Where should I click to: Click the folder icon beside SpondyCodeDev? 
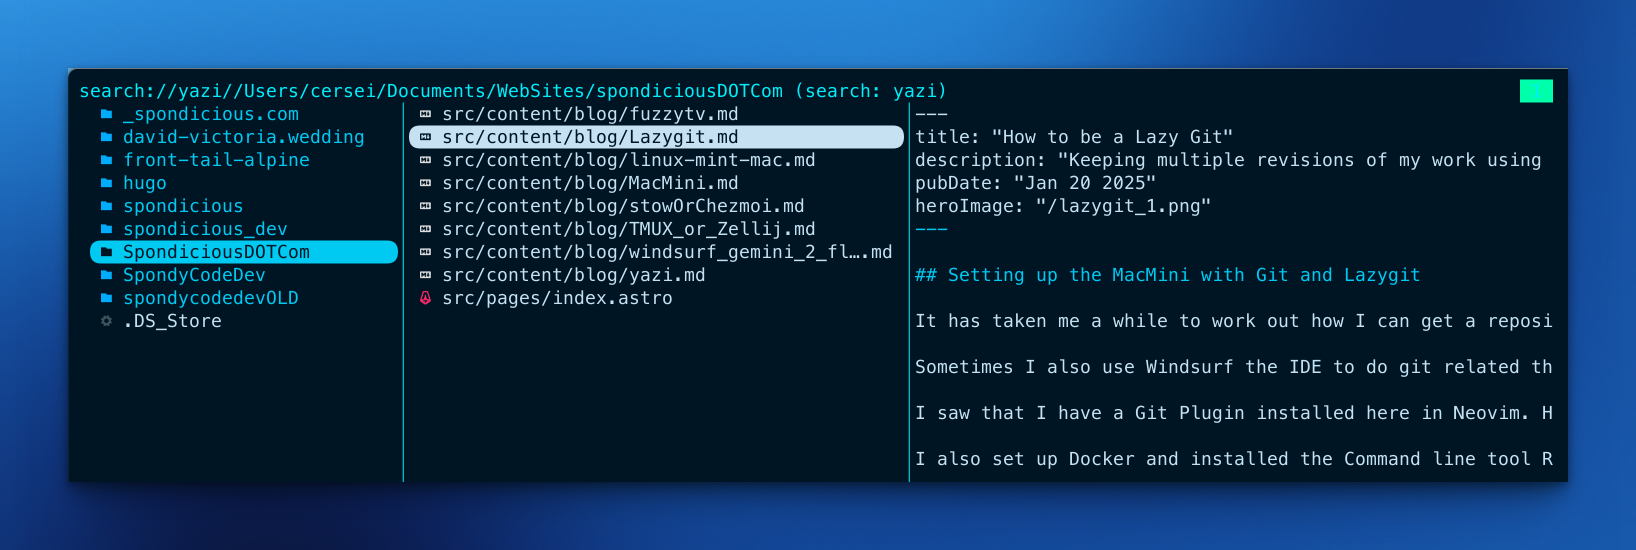click(106, 275)
